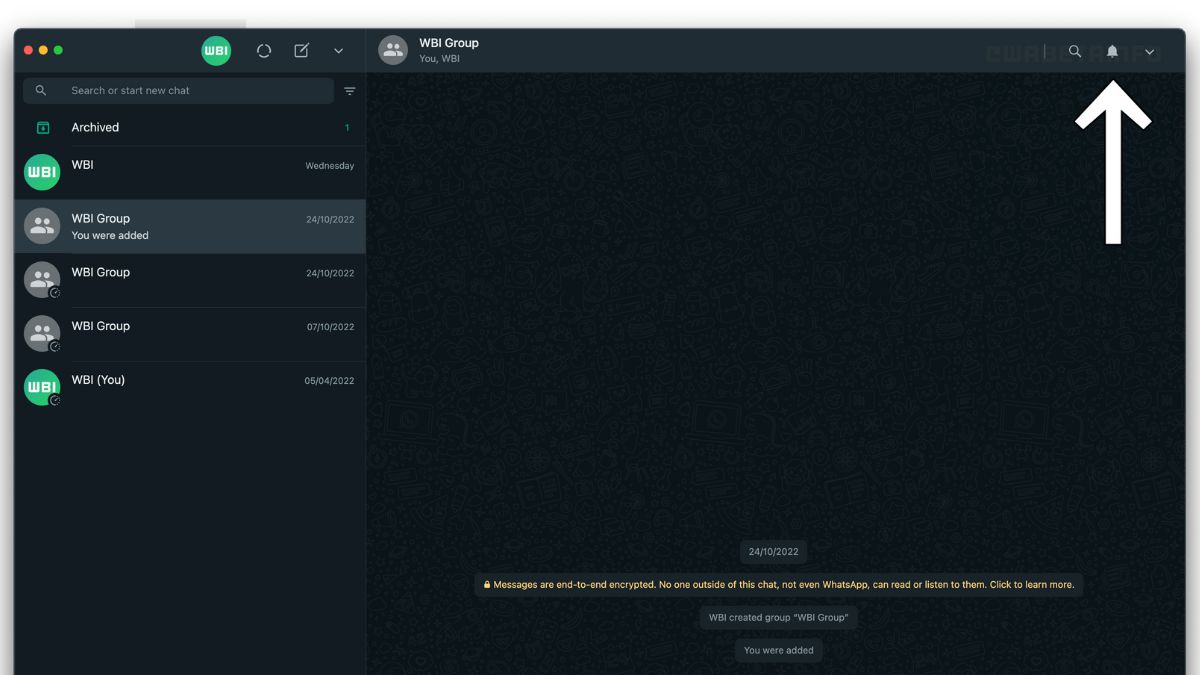Select the WBI Group chat showing 'You were added'
The image size is (1200, 675).
pos(190,226)
